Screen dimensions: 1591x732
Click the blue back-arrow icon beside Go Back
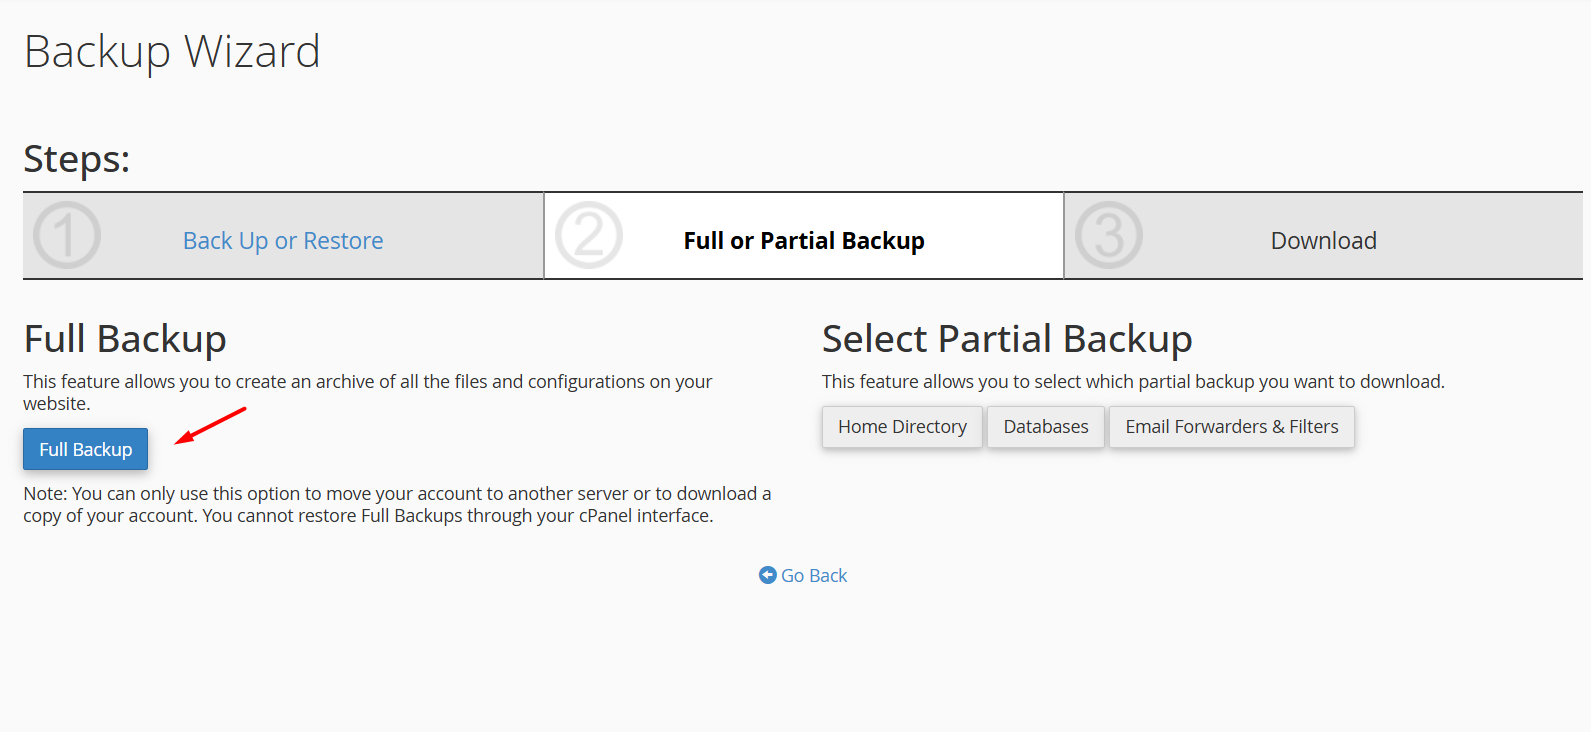[768, 575]
